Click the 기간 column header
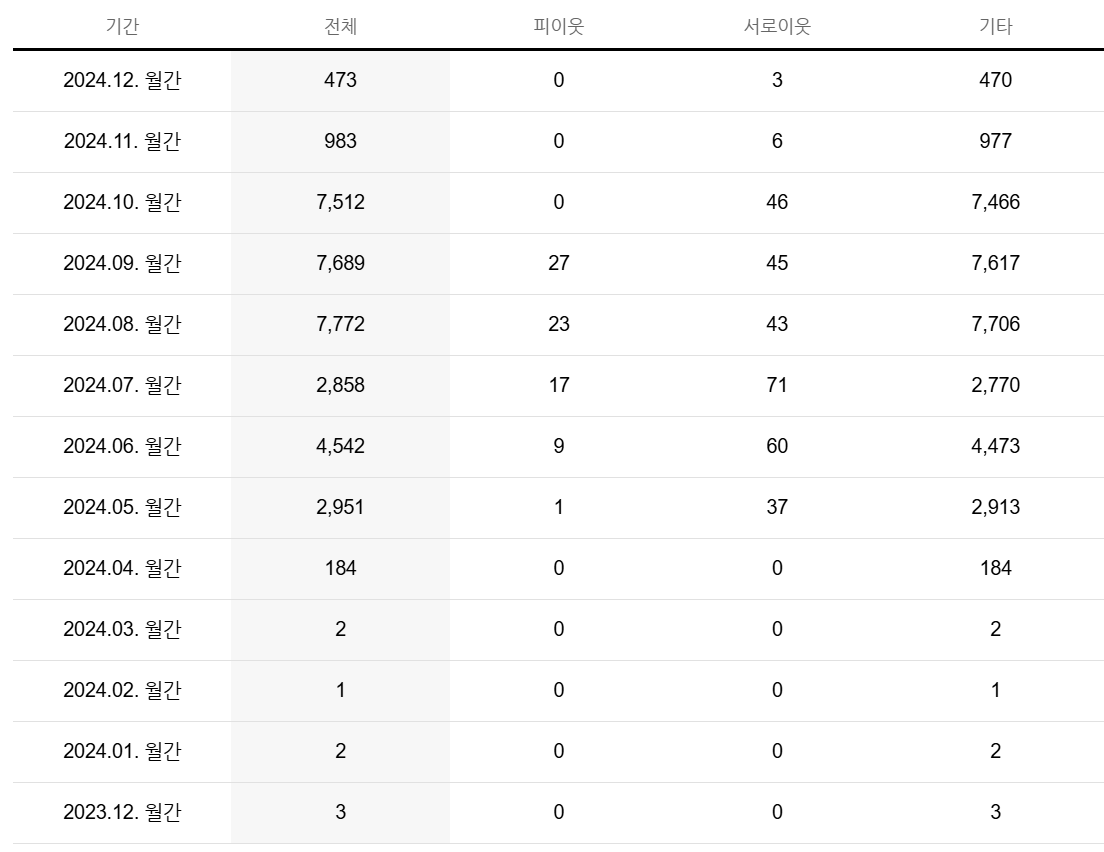Image resolution: width=1104 pixels, height=852 pixels. (122, 26)
